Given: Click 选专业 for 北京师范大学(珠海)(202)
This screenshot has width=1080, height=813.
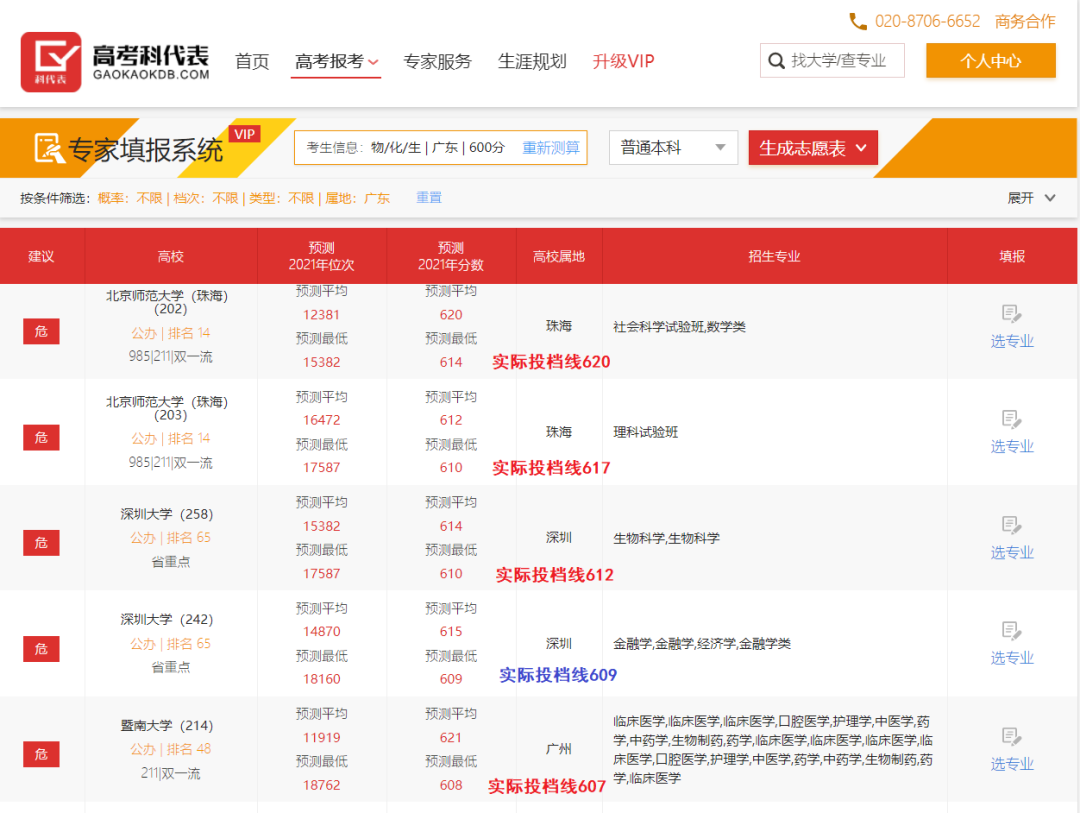Looking at the screenshot, I should click(x=1012, y=341).
